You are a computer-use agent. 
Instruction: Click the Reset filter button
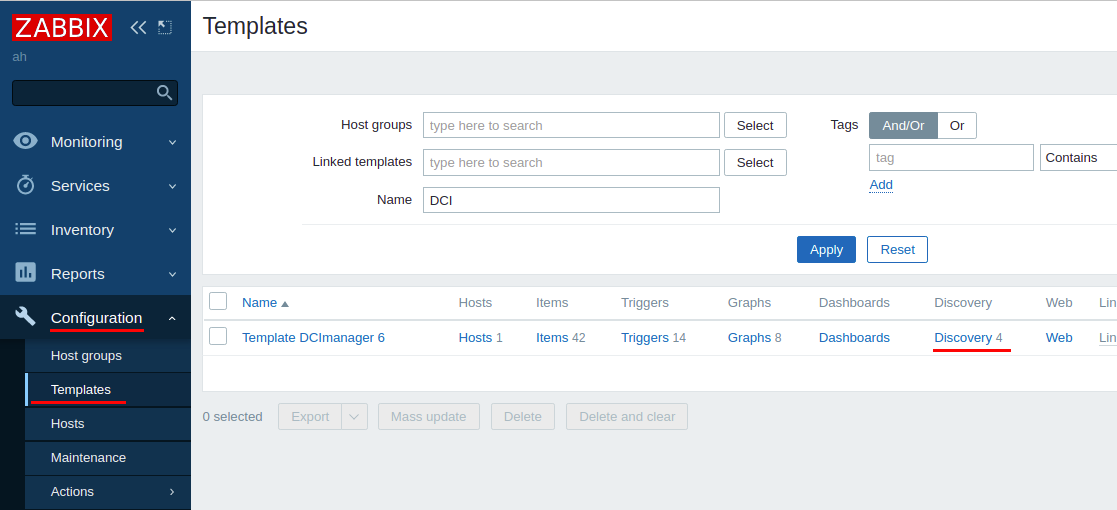click(898, 249)
